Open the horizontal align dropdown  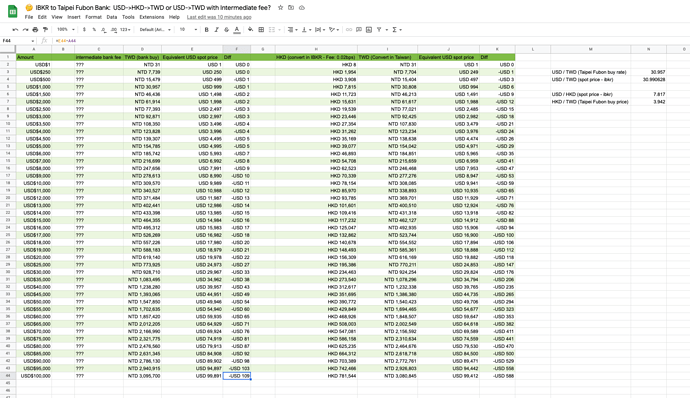(292, 29)
